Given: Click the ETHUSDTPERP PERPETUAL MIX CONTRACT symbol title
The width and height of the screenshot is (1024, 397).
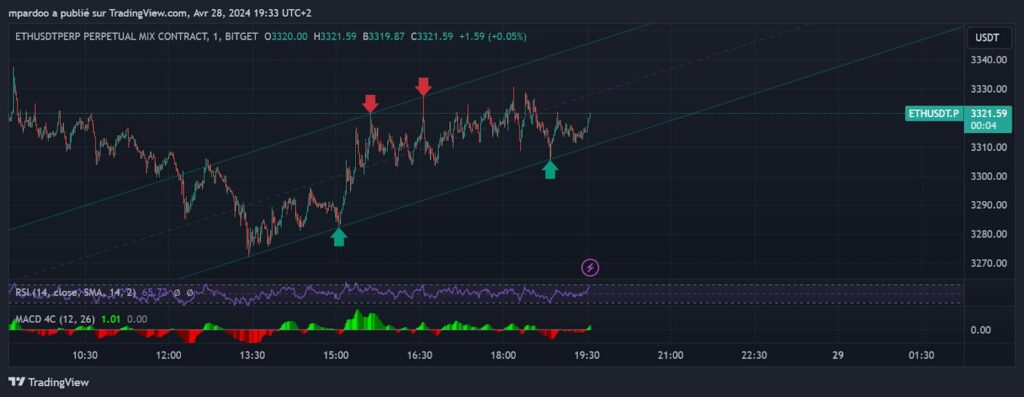Looking at the screenshot, I should (136, 37).
